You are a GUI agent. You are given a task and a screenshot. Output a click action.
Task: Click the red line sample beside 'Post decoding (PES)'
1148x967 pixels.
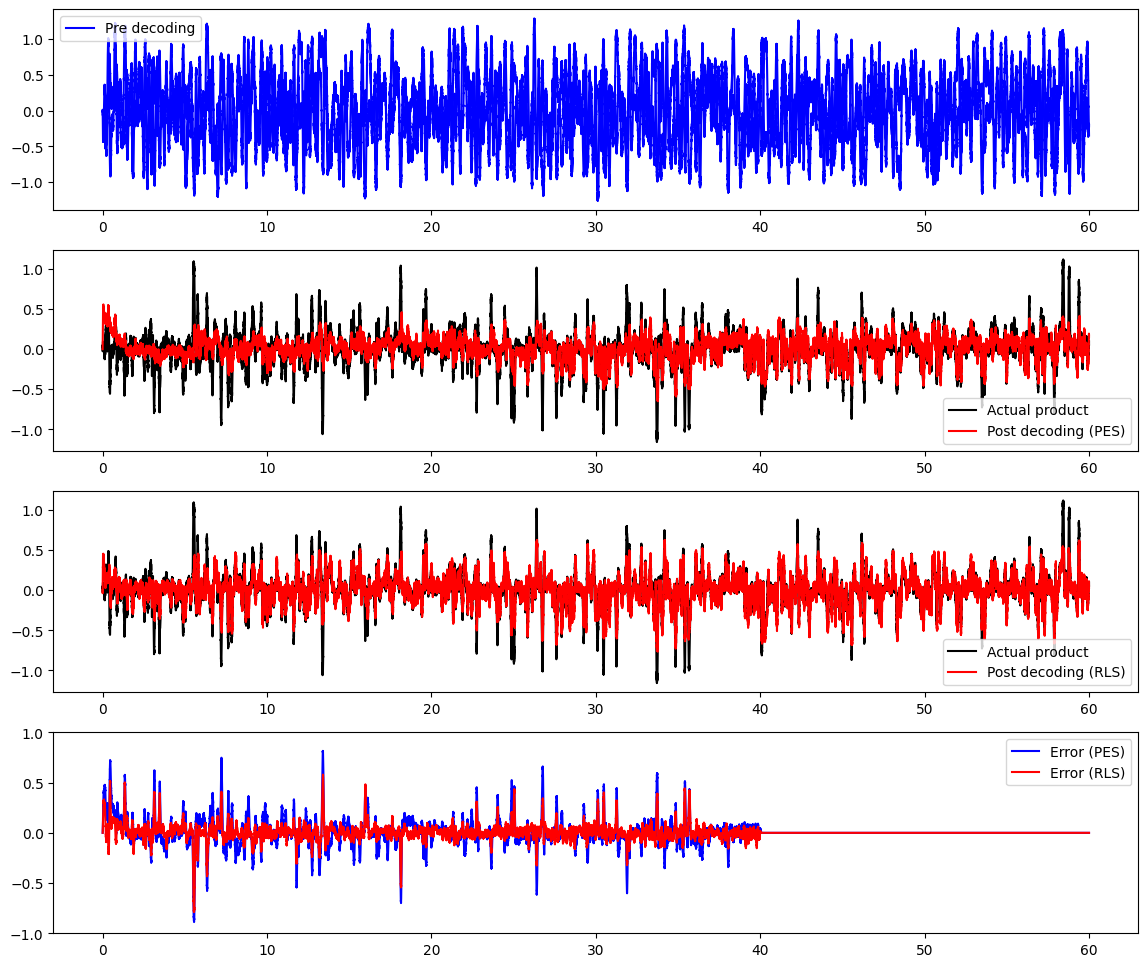pyautogui.click(x=963, y=431)
